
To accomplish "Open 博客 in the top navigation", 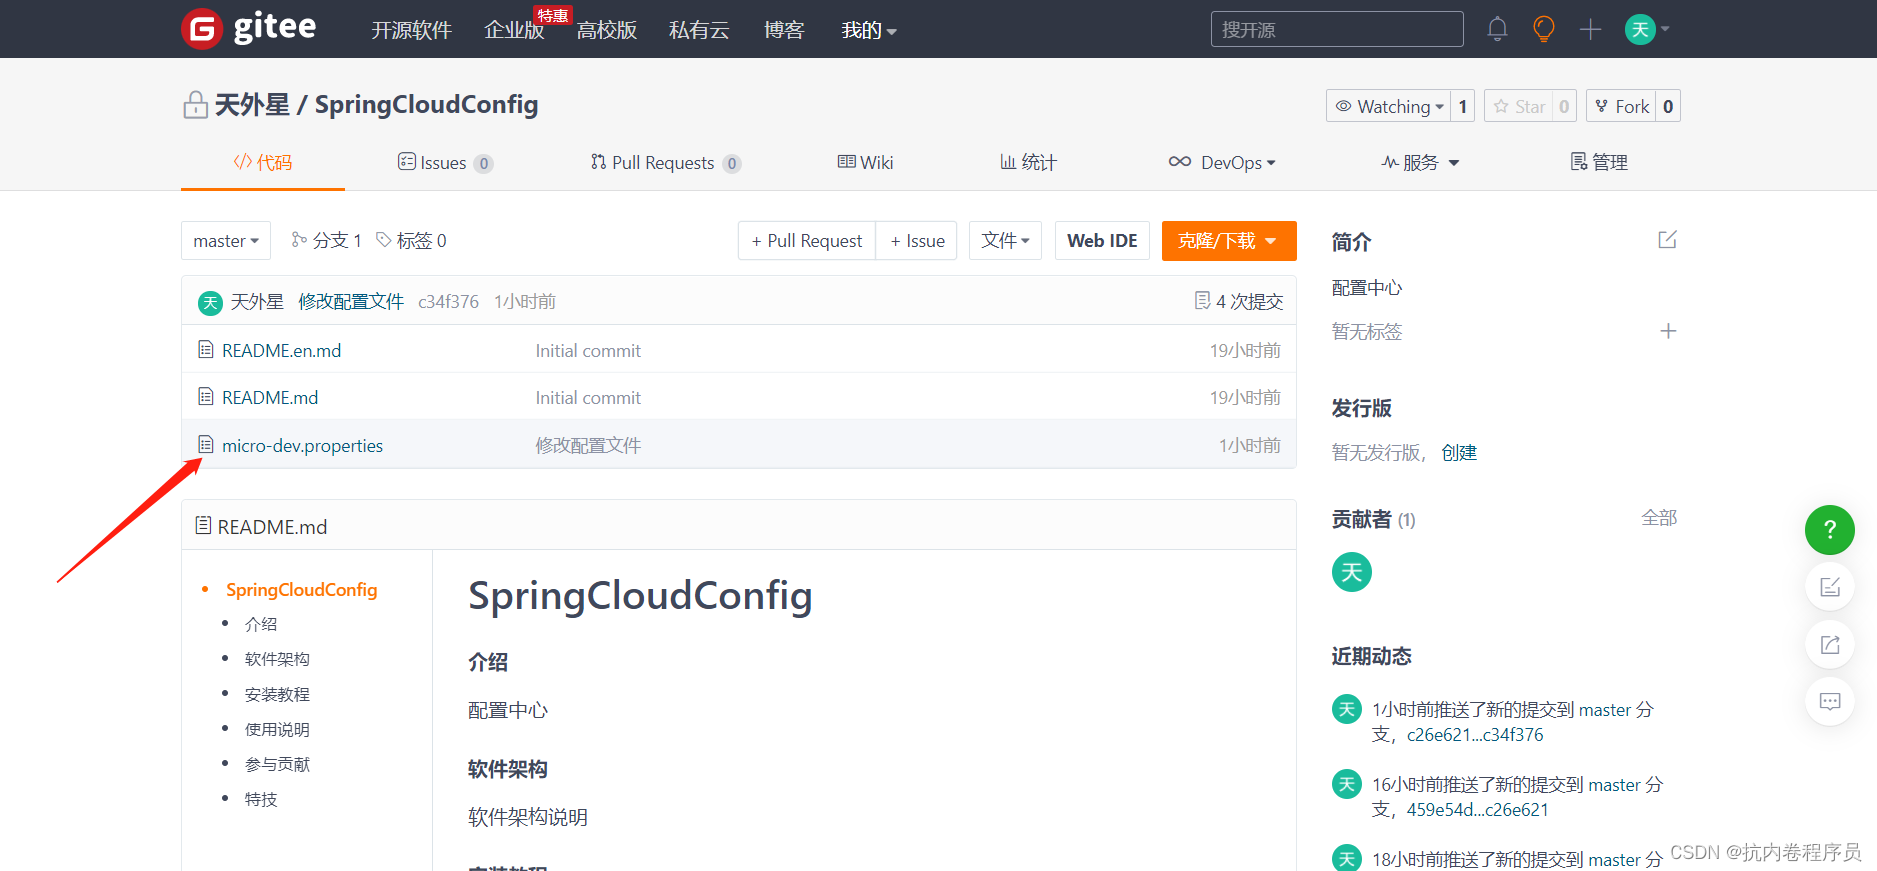I will pyautogui.click(x=784, y=30).
